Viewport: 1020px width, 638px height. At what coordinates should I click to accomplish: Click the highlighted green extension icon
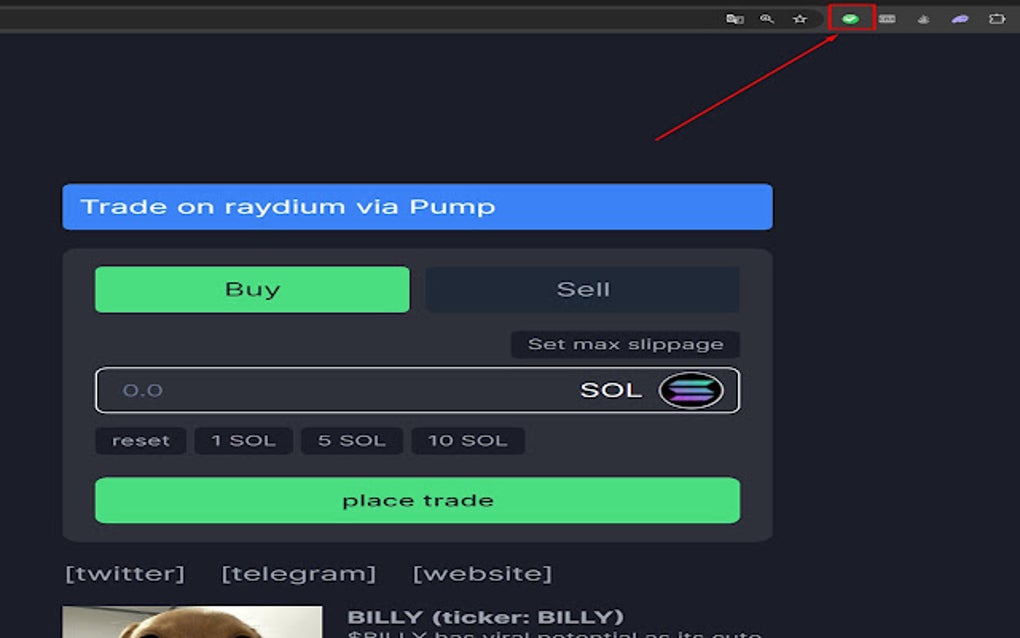851,18
